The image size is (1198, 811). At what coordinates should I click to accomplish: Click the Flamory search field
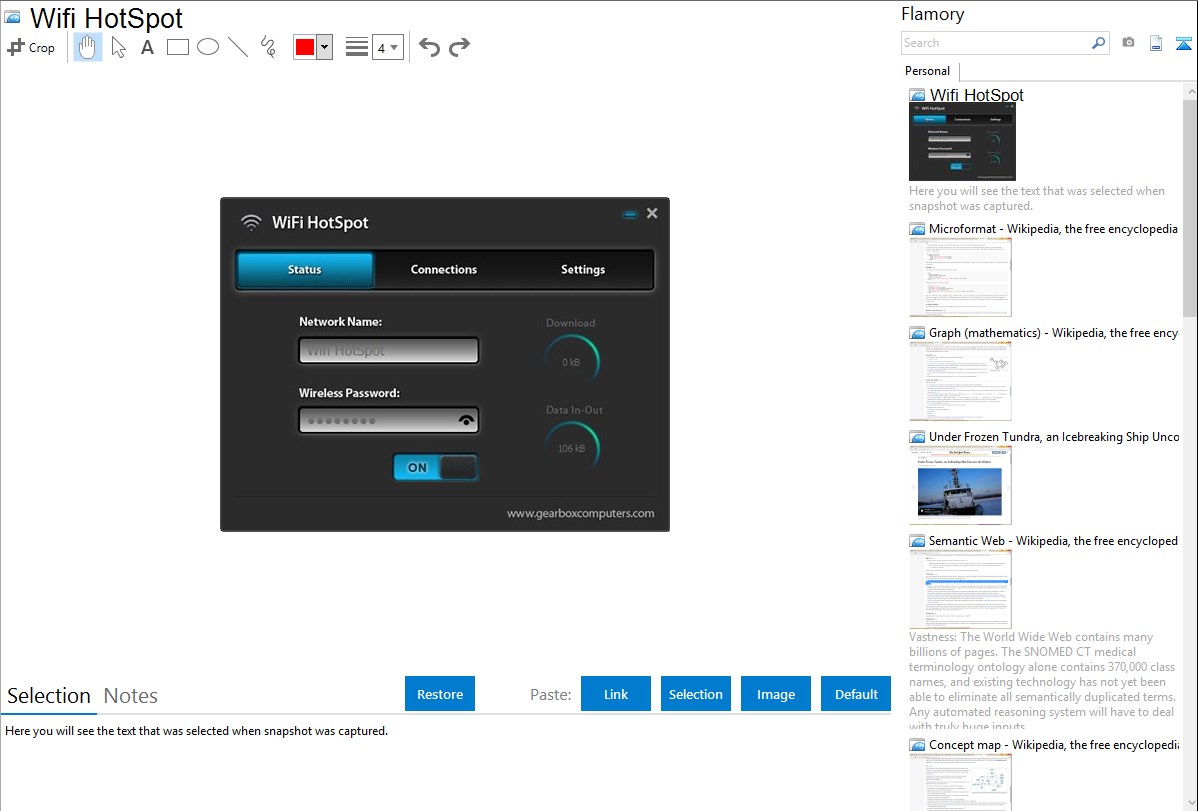(x=995, y=43)
